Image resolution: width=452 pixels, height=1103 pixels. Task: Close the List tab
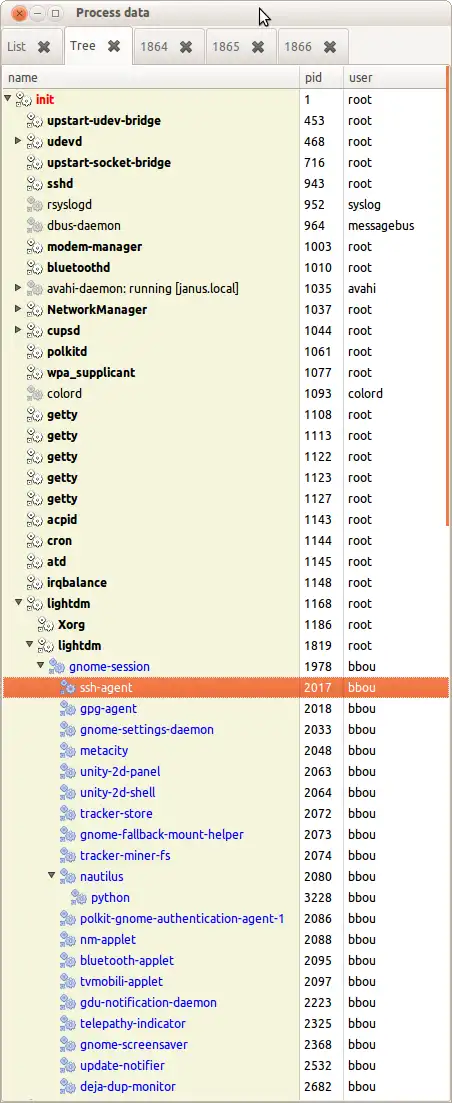(x=44, y=47)
